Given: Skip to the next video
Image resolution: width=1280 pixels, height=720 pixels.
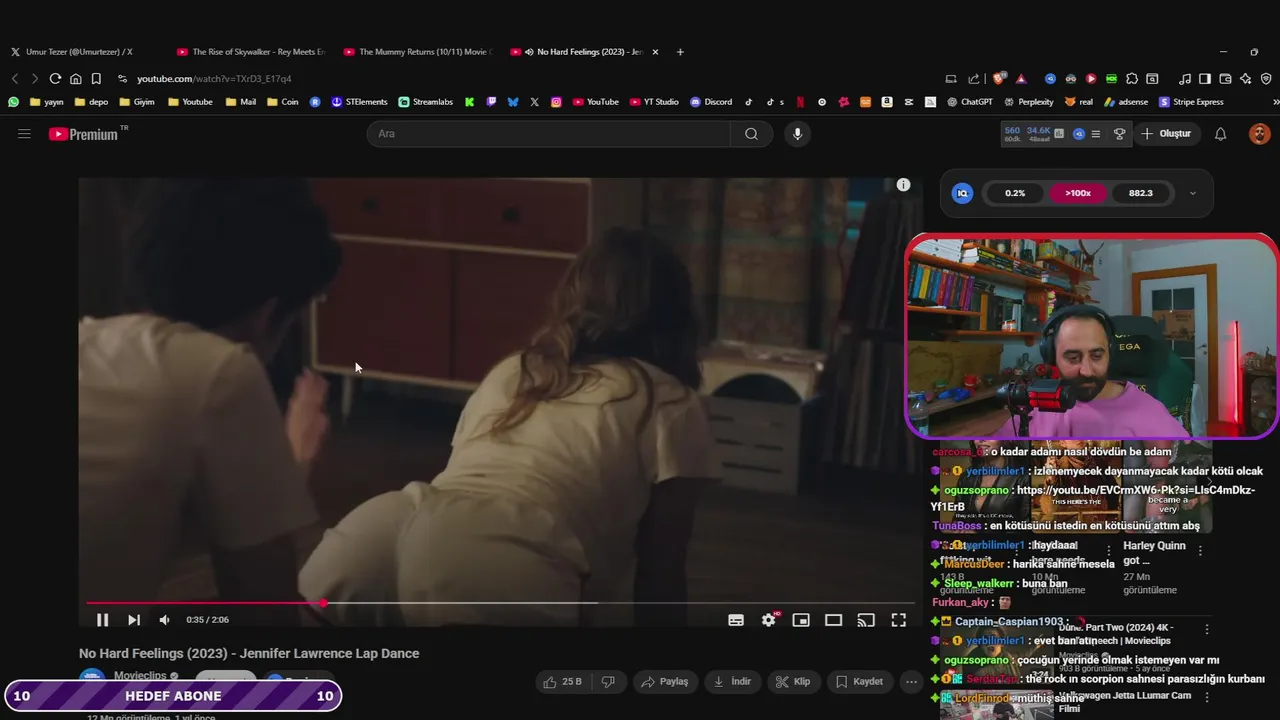Looking at the screenshot, I should click(134, 620).
